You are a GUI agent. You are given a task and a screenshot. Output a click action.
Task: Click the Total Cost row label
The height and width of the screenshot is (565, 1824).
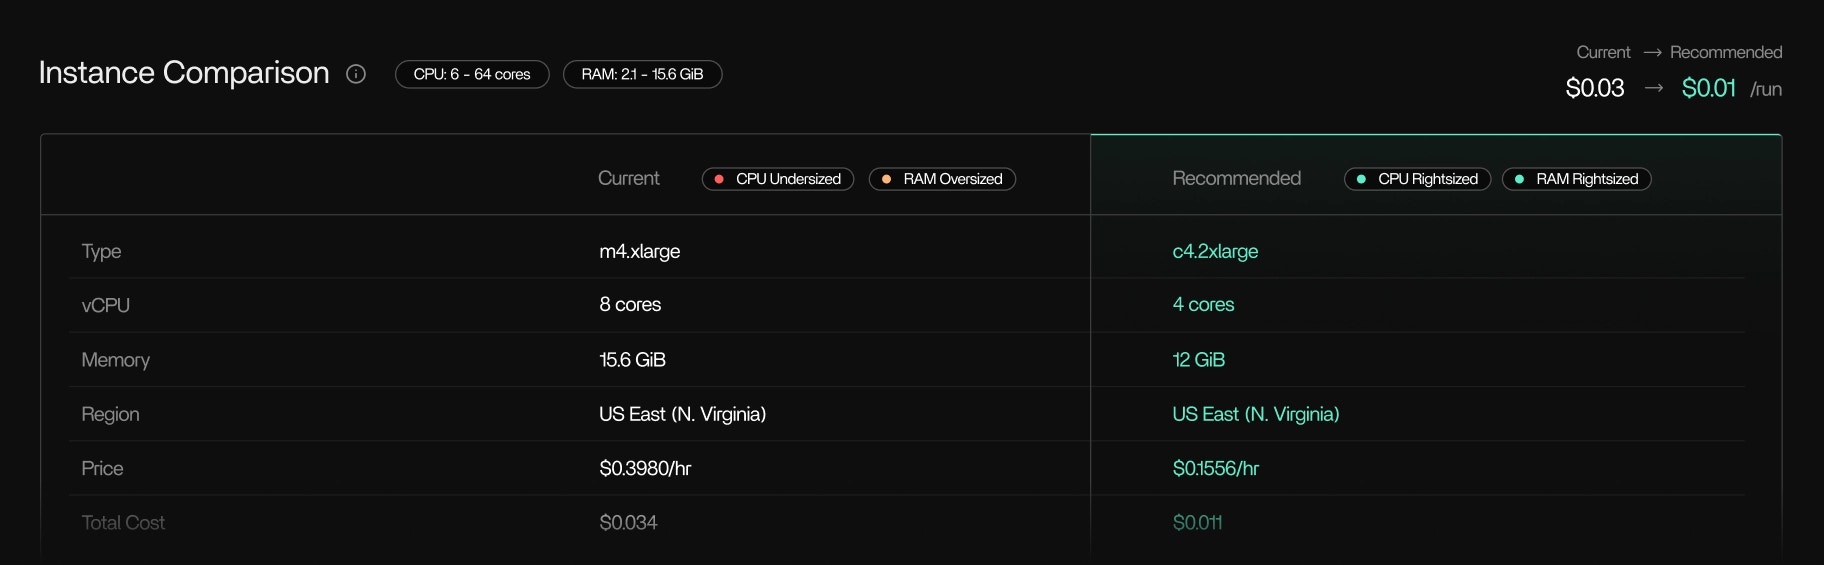click(123, 522)
